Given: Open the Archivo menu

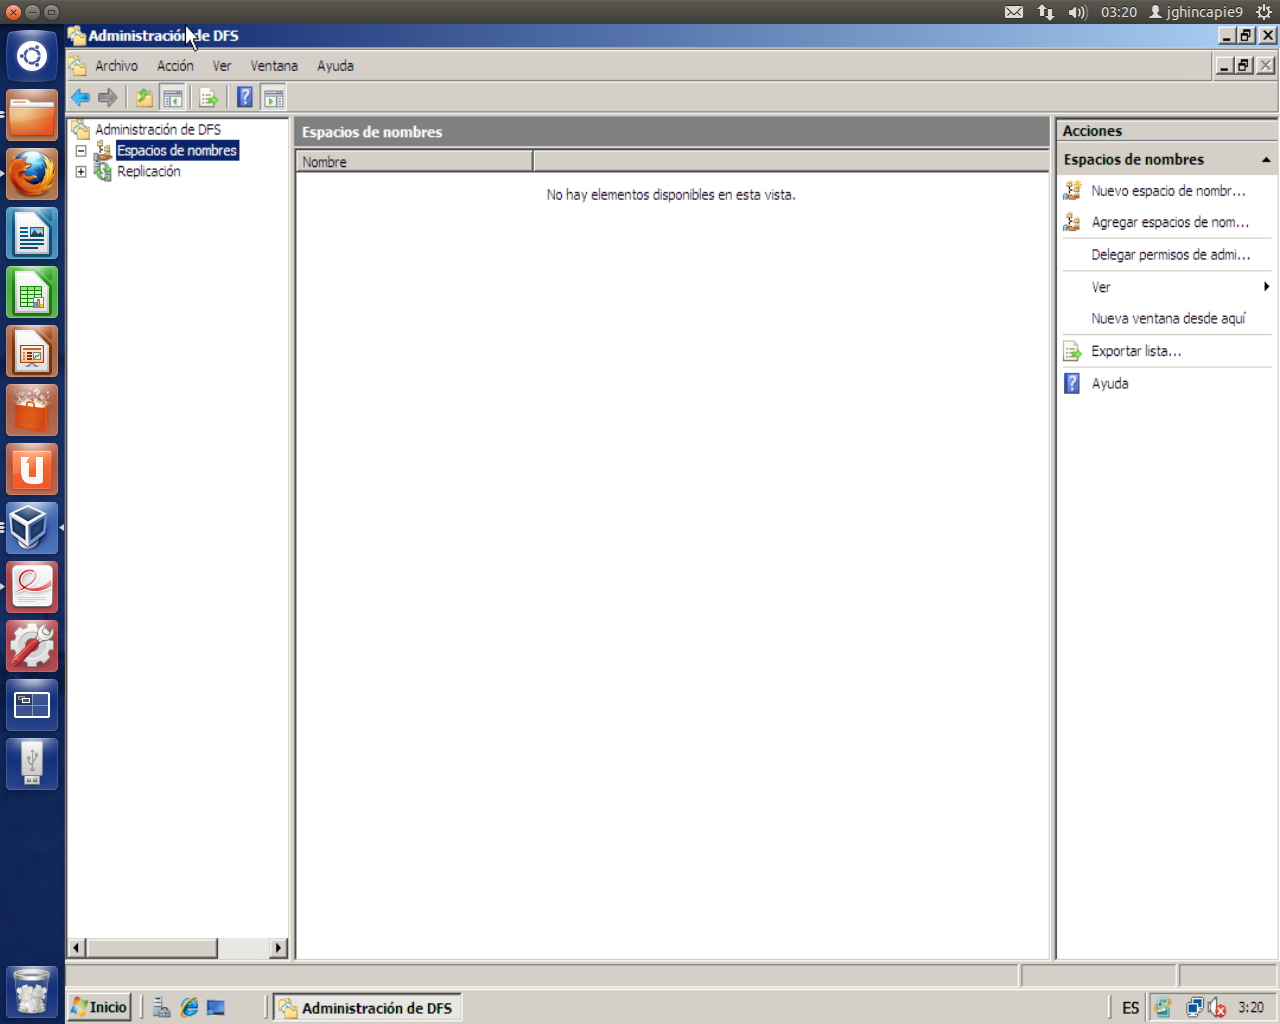Looking at the screenshot, I should [x=116, y=66].
